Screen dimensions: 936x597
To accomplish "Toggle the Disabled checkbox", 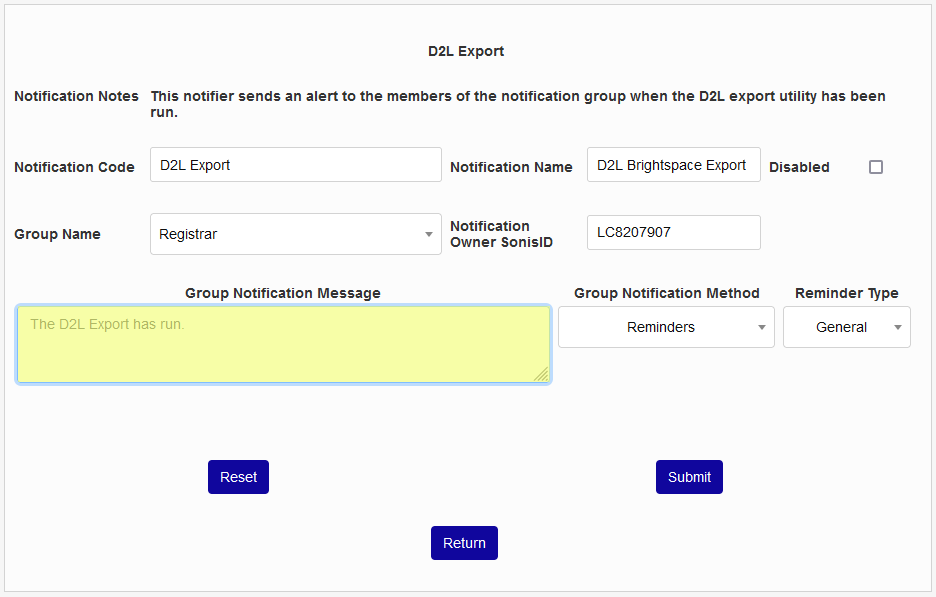I will pyautogui.click(x=876, y=167).
